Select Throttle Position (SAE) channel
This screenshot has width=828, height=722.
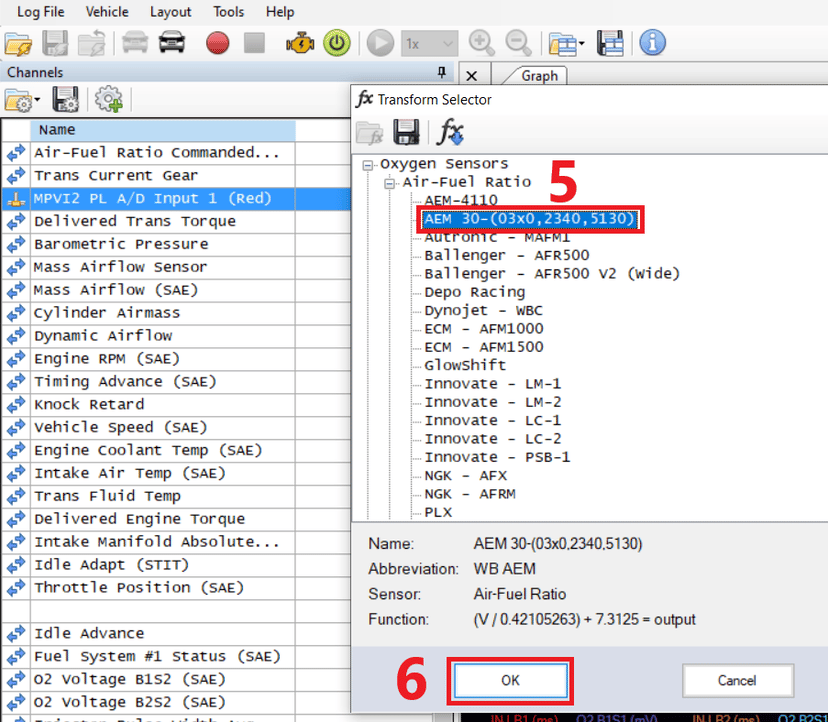[139, 588]
